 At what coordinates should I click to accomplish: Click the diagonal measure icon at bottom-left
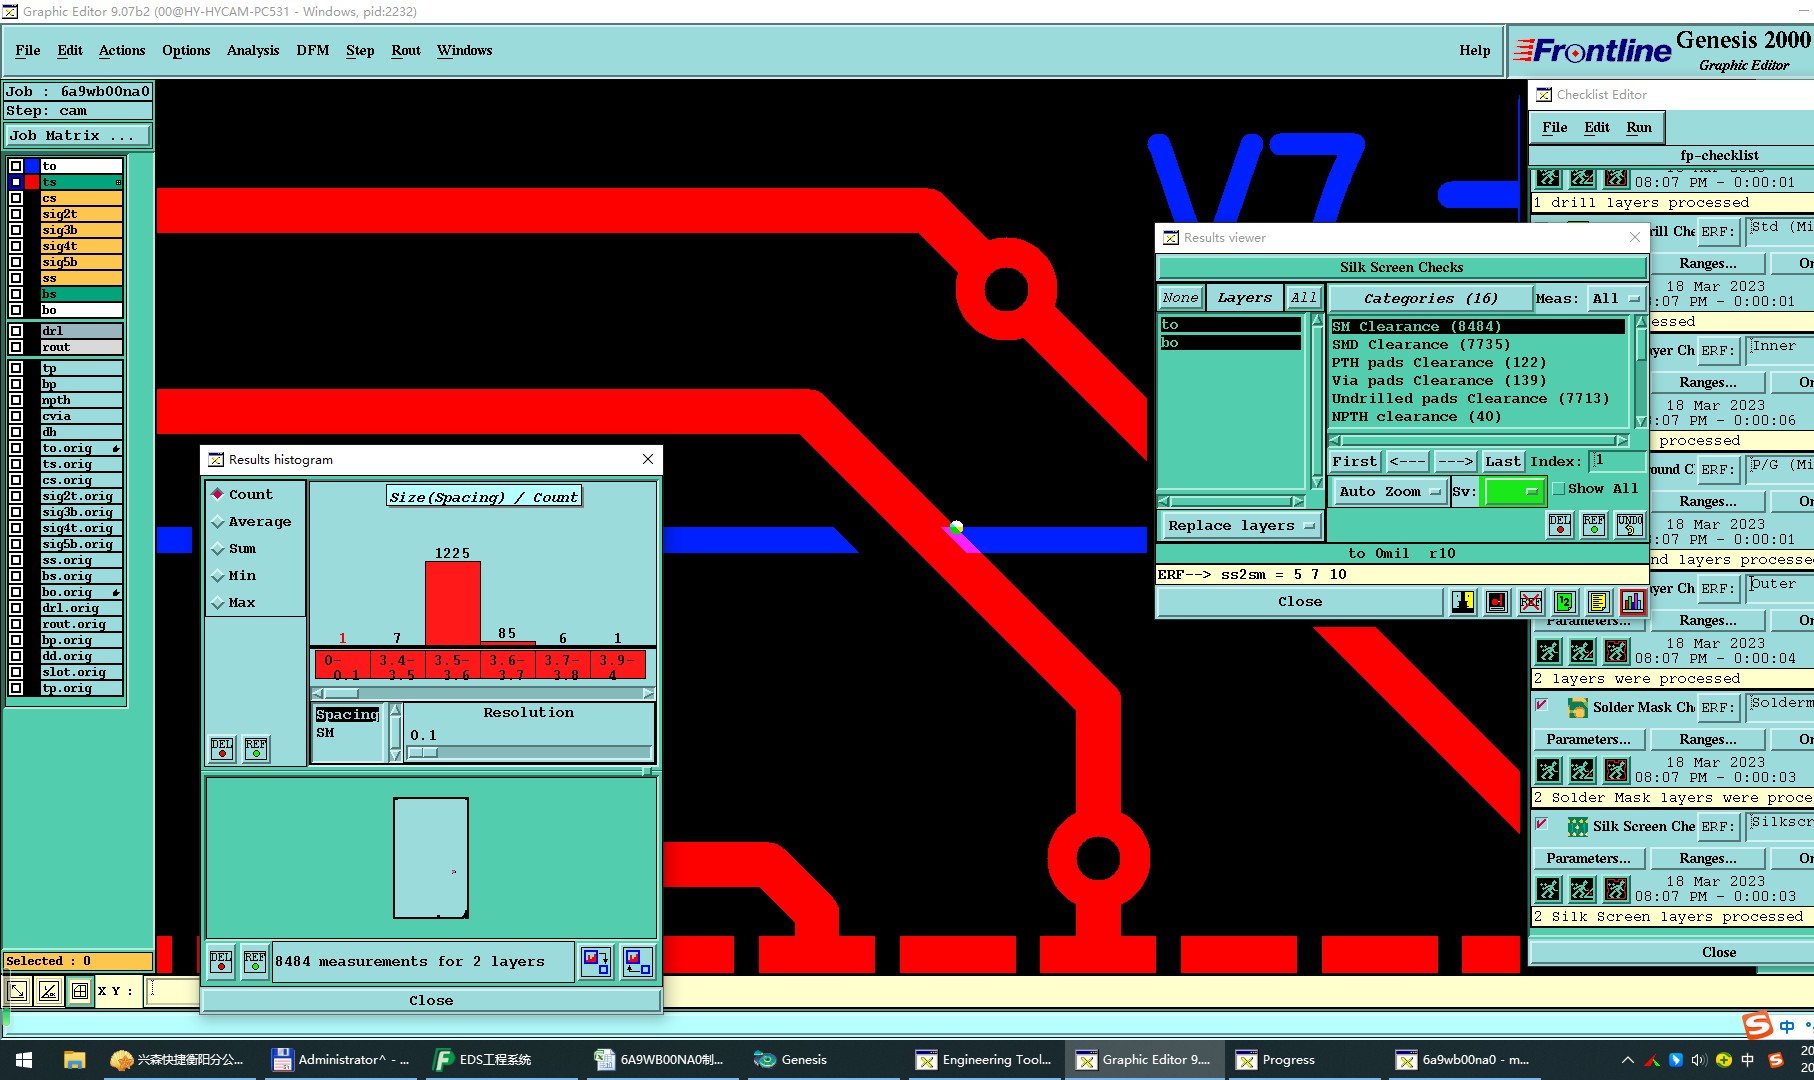coord(49,991)
